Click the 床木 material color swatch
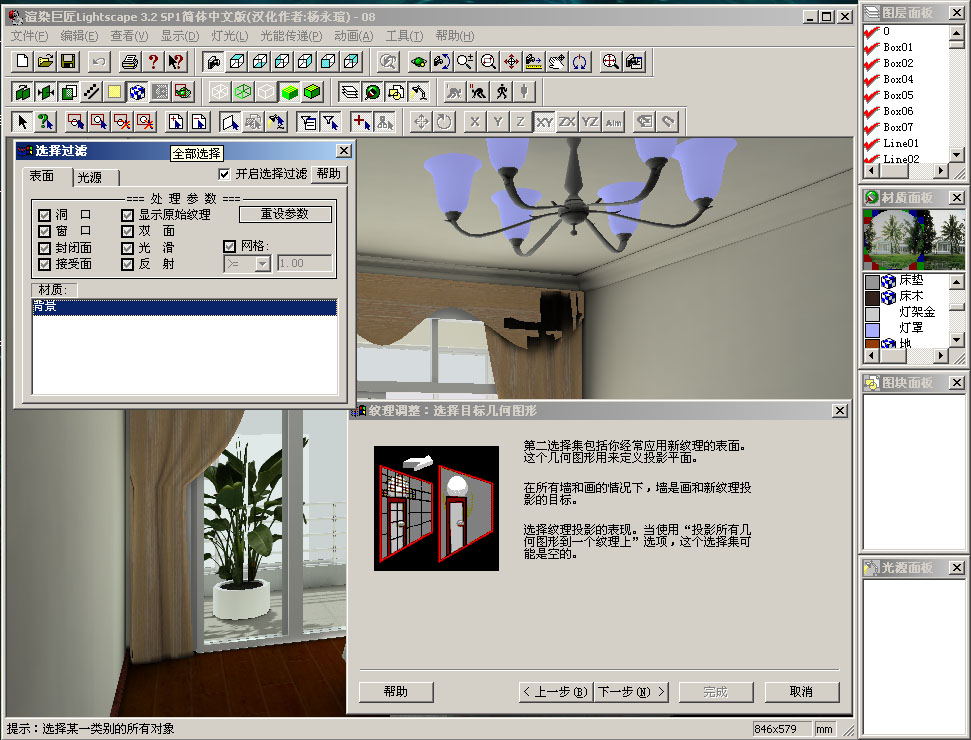The width and height of the screenshot is (971, 740). pos(873,297)
